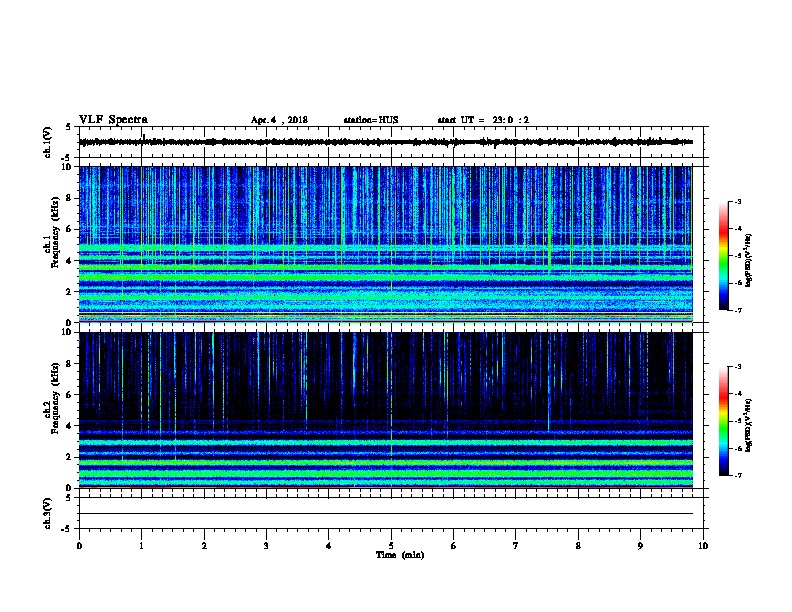Click the "8" kHz tick on ch.2 frequency axis
The image size is (792, 612).
[69, 364]
